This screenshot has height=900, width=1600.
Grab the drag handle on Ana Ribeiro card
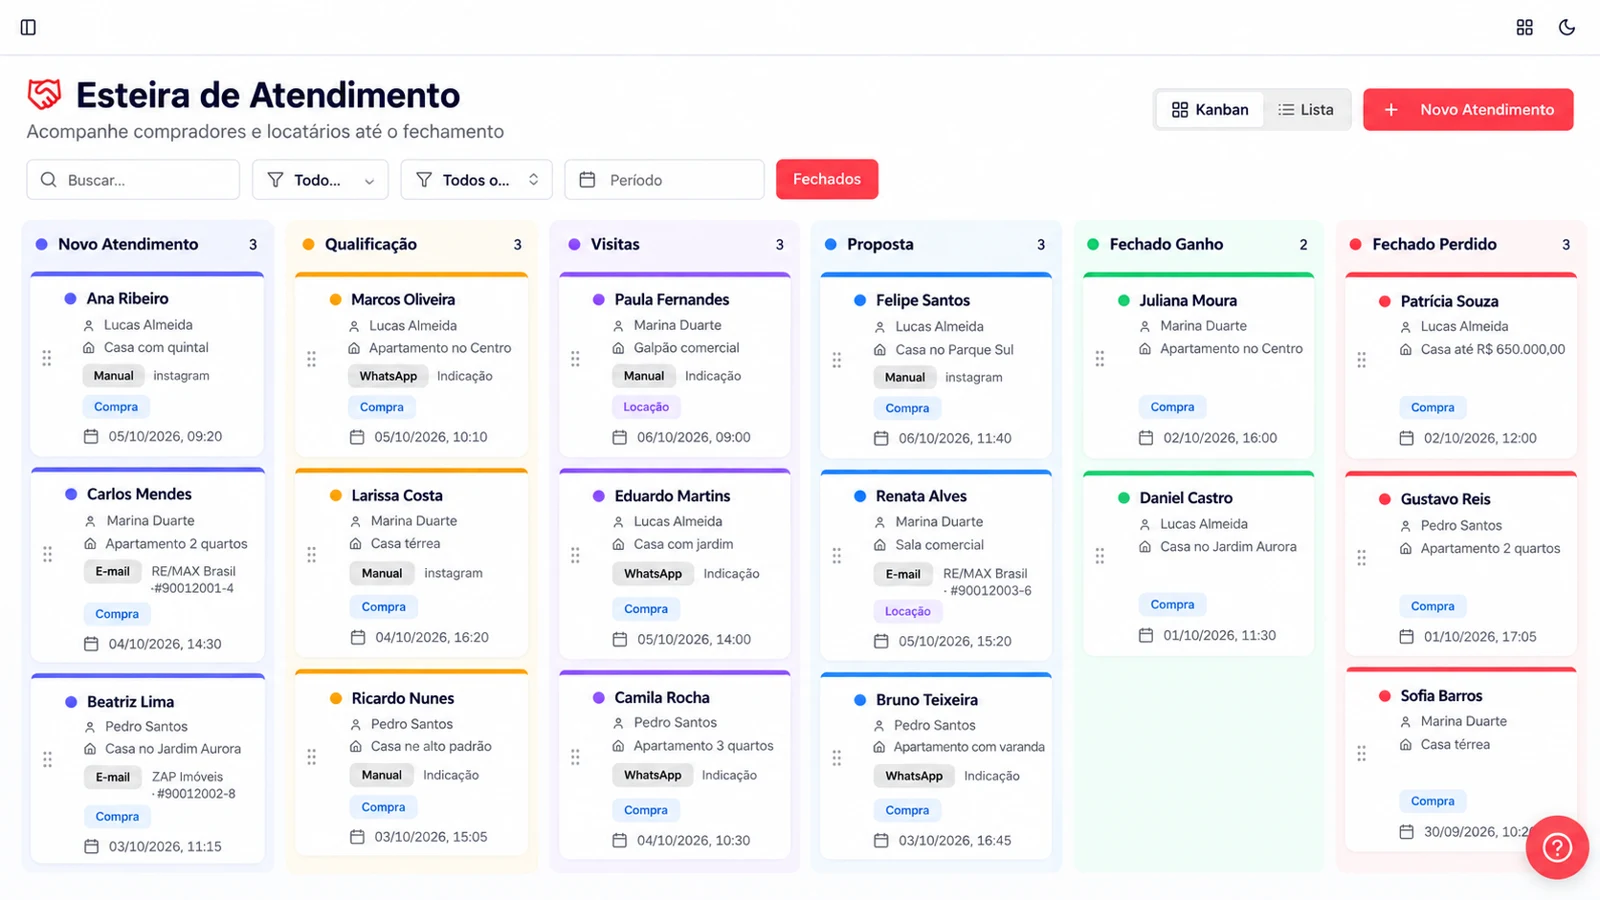pyautogui.click(x=47, y=358)
